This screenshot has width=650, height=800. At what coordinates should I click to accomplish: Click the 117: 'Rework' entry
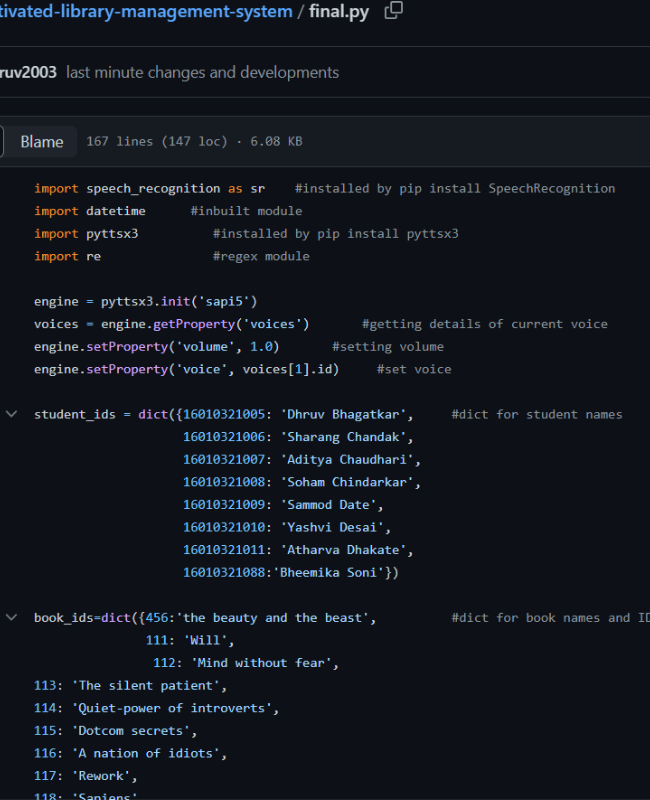86,776
